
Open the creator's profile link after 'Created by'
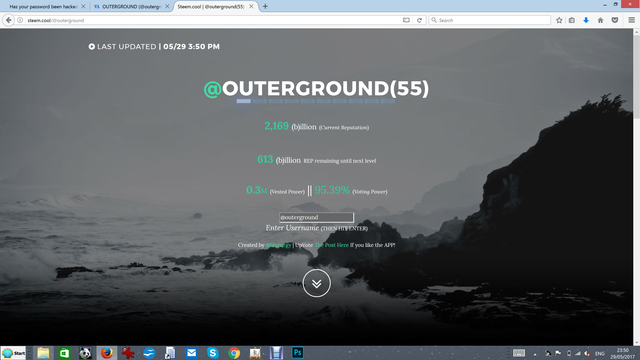(x=278, y=245)
